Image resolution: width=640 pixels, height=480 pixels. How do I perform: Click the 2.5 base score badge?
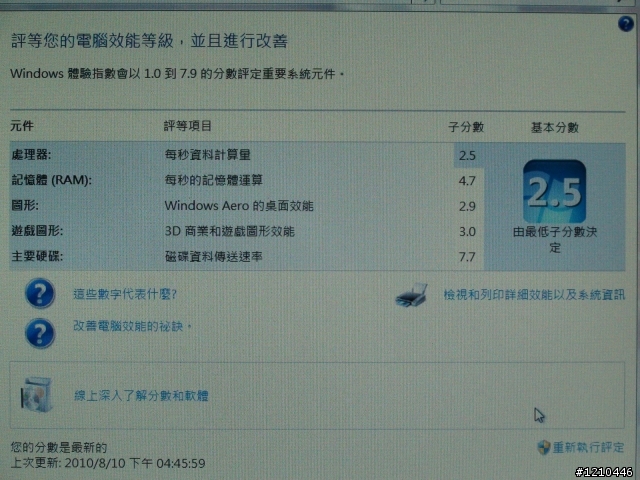[x=554, y=191]
